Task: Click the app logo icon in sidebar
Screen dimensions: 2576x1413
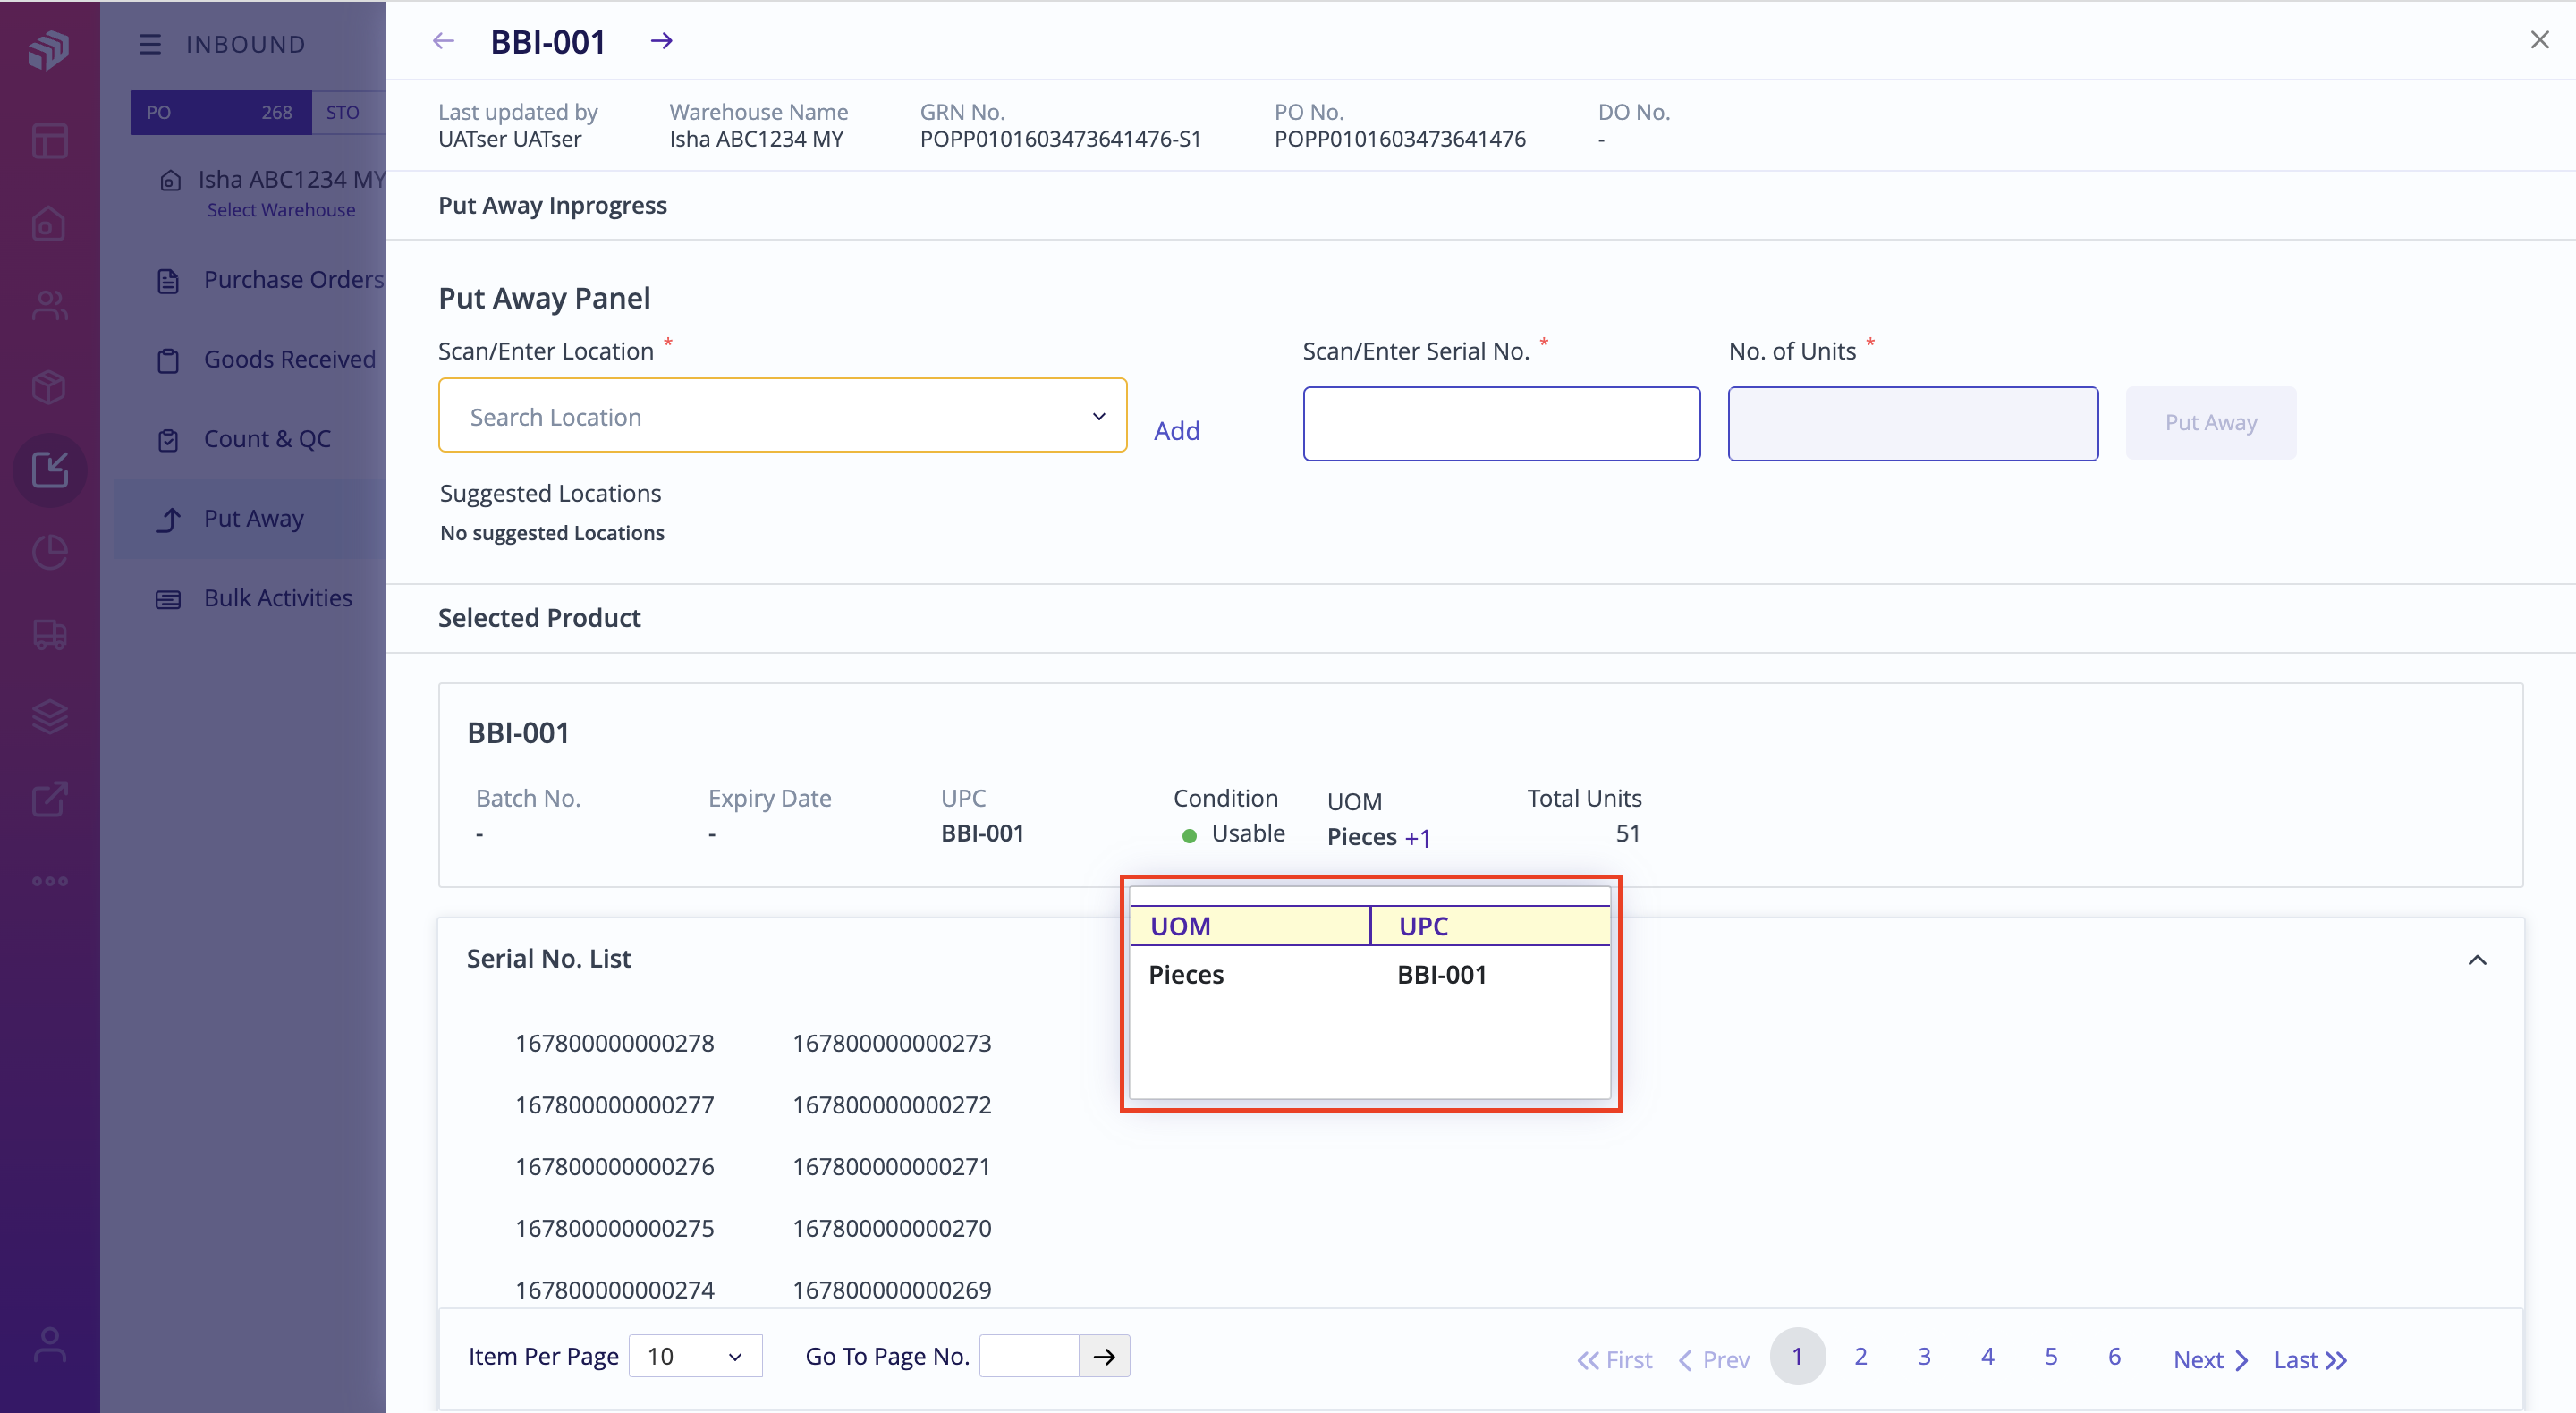Action: tap(49, 49)
